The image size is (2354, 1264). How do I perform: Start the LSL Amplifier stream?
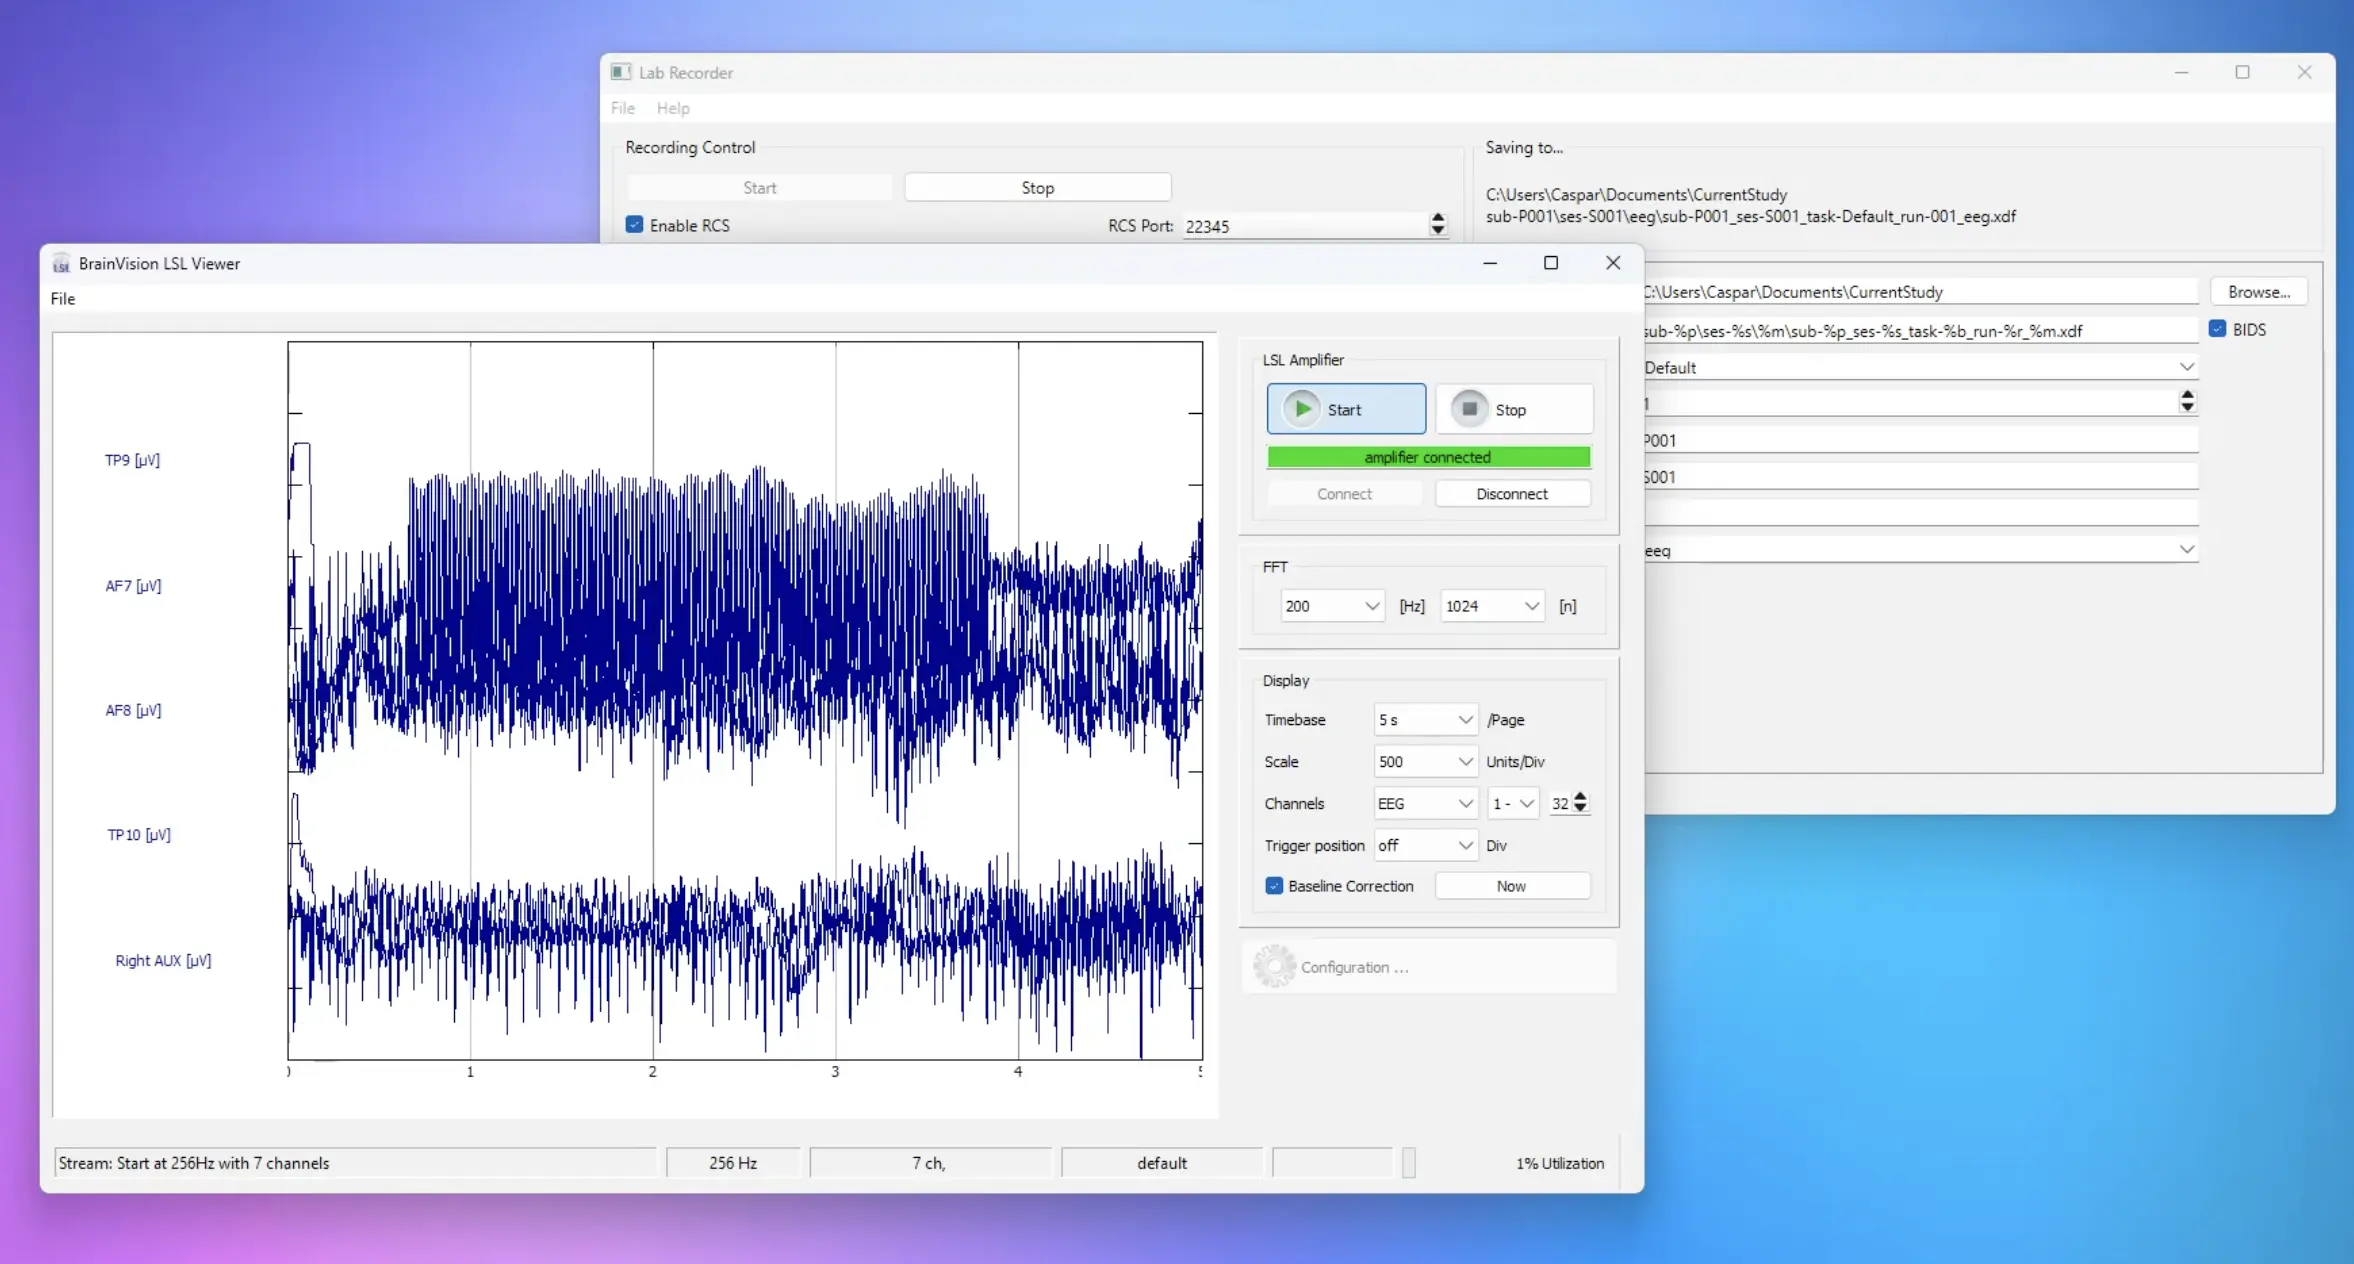click(x=1346, y=409)
